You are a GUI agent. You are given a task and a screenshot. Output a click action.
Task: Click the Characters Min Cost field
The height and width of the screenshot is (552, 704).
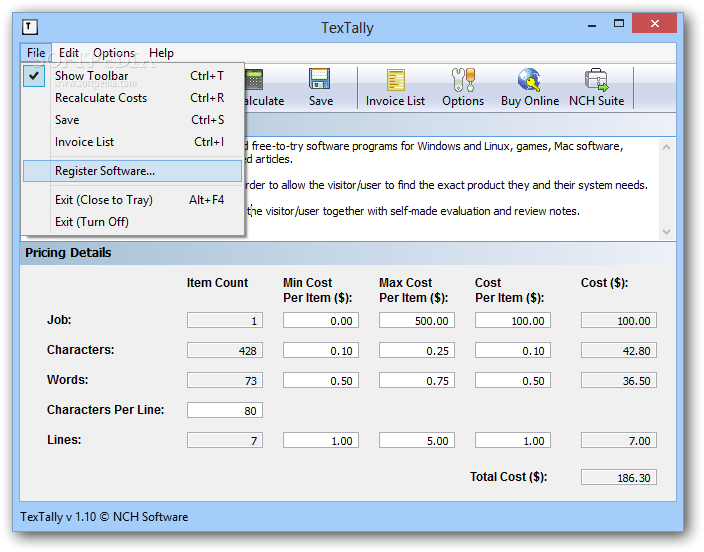(321, 351)
